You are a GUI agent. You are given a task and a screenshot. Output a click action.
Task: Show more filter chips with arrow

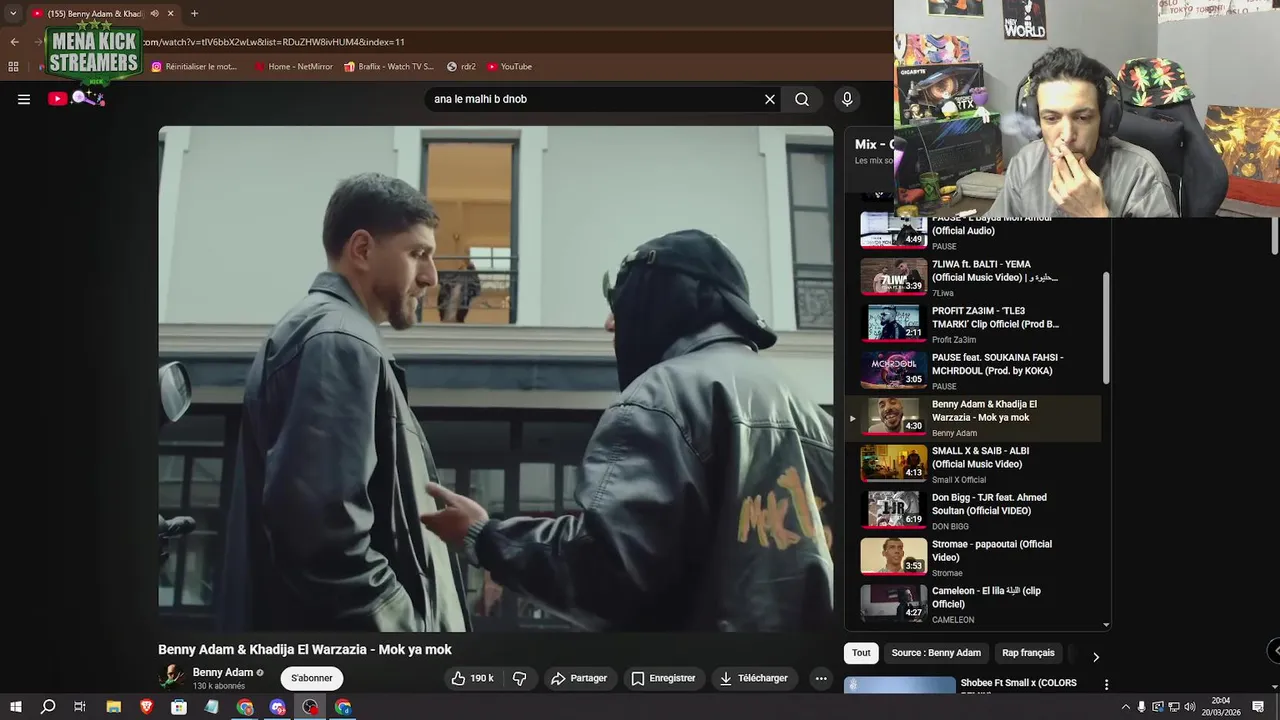pos(1095,657)
